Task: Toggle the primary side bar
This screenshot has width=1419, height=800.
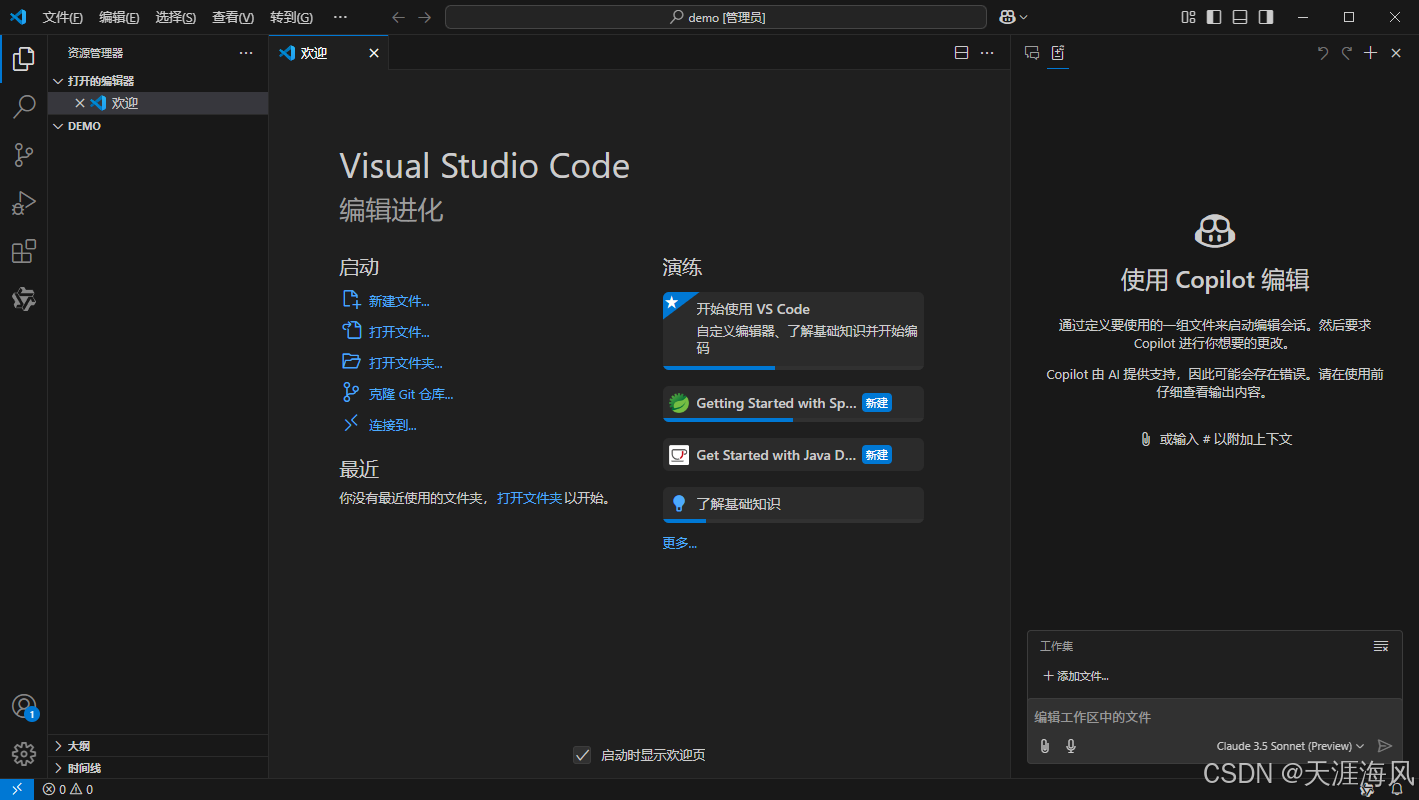Action: coord(1214,17)
